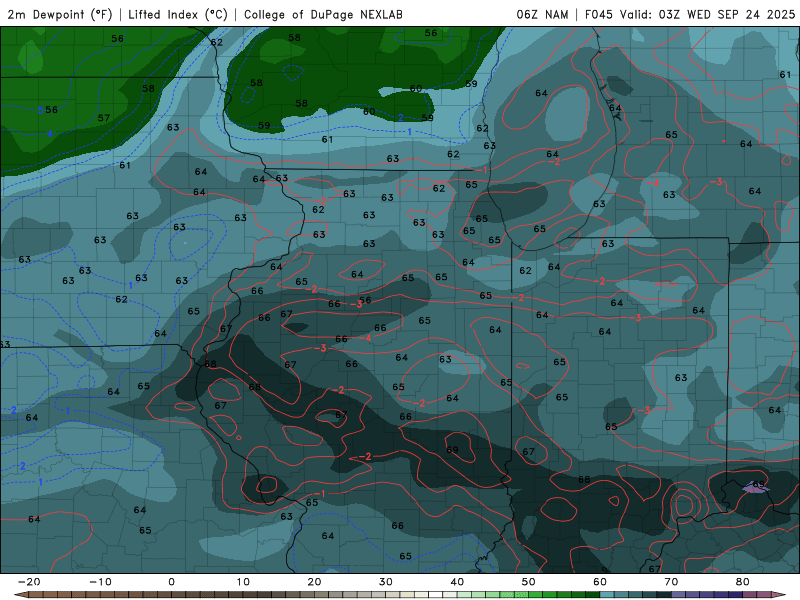Click the 60 label on the color scale

(x=600, y=582)
